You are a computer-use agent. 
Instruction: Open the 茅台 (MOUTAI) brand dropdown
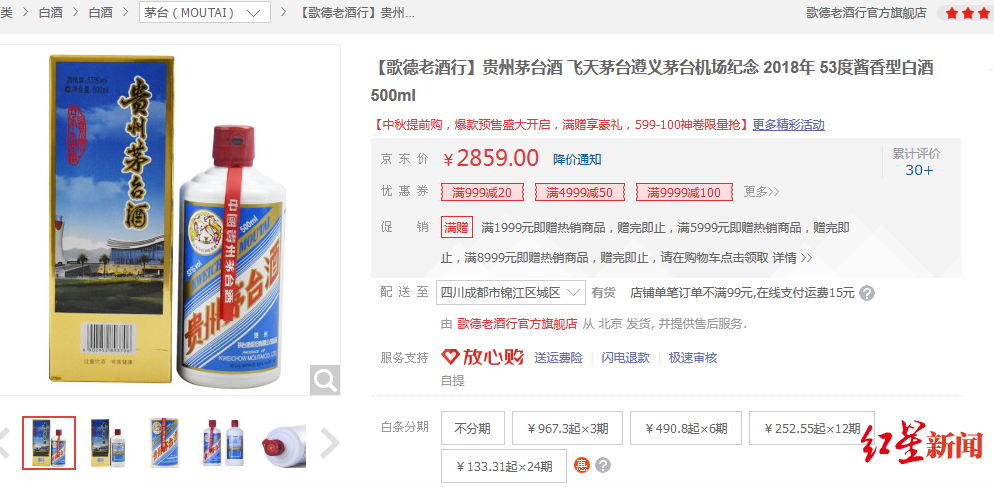(205, 12)
